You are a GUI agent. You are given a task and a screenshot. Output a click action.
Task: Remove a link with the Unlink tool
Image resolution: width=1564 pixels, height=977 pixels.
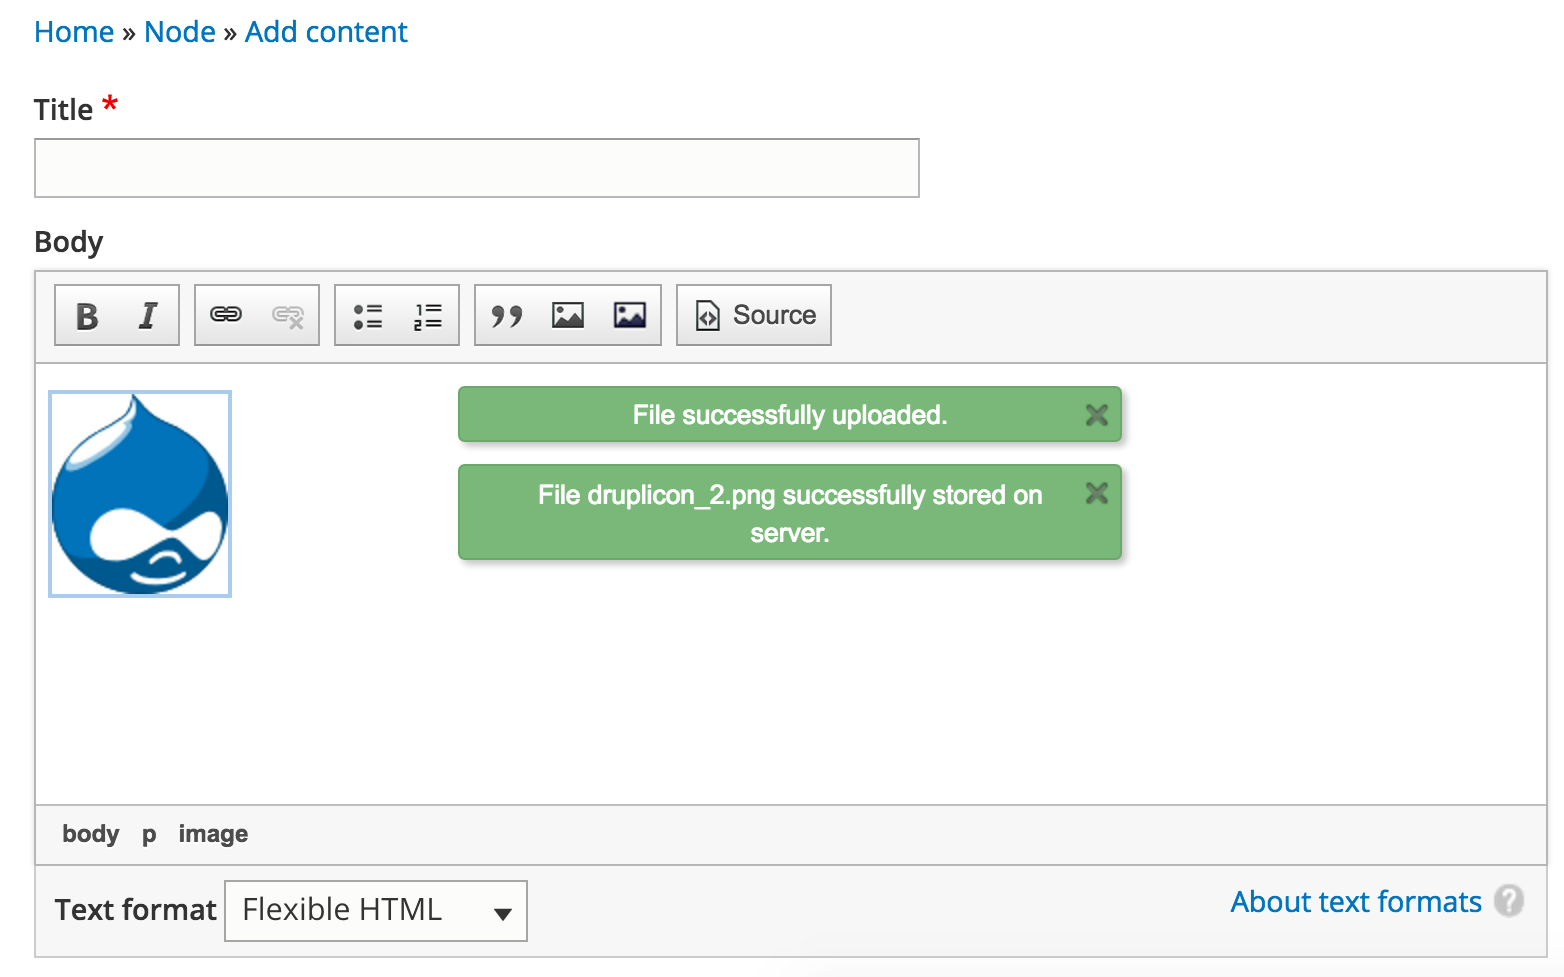(288, 314)
